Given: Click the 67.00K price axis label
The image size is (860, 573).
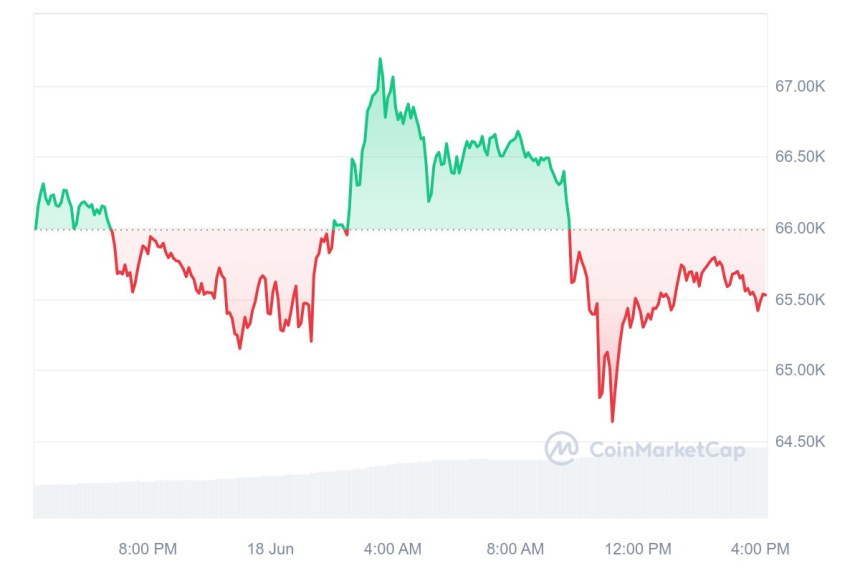Looking at the screenshot, I should pyautogui.click(x=800, y=87).
